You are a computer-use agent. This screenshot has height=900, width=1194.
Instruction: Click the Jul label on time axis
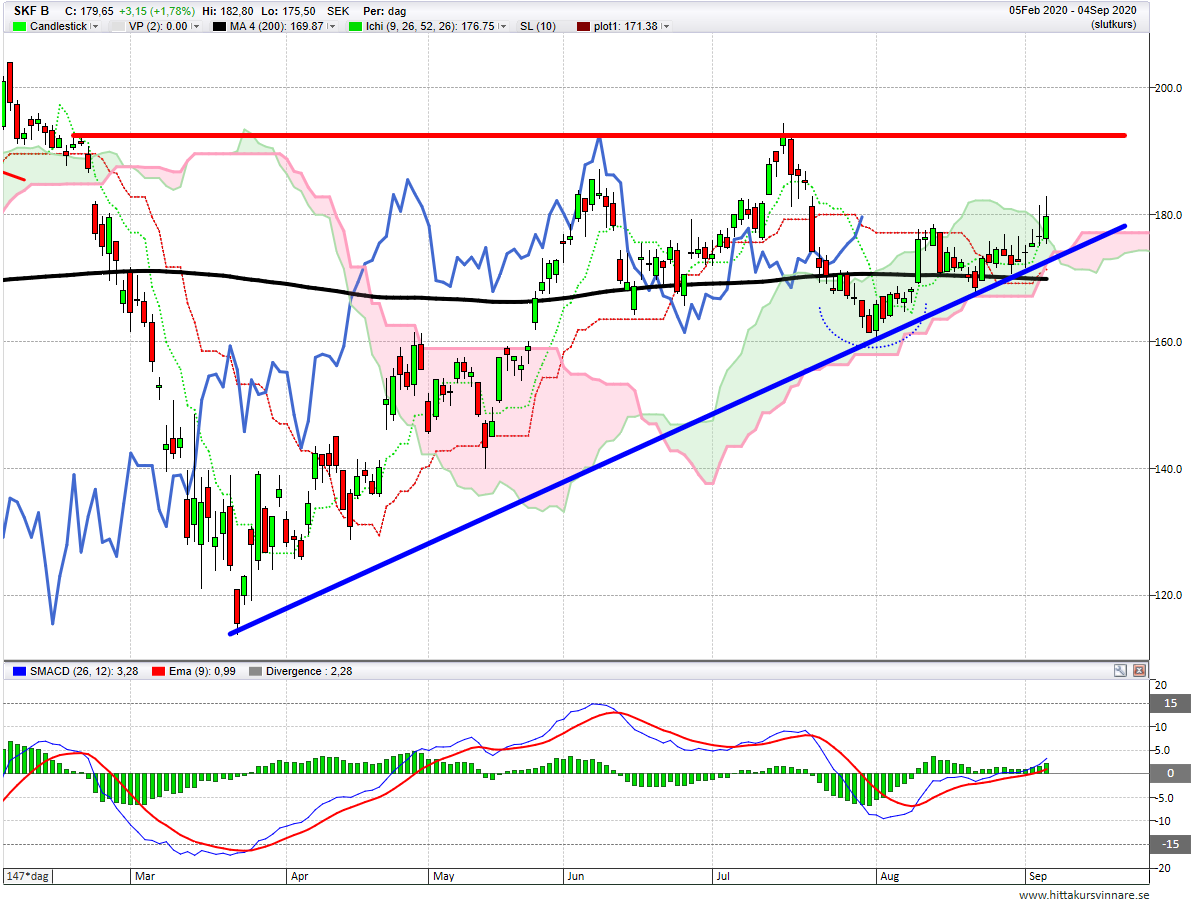point(723,876)
